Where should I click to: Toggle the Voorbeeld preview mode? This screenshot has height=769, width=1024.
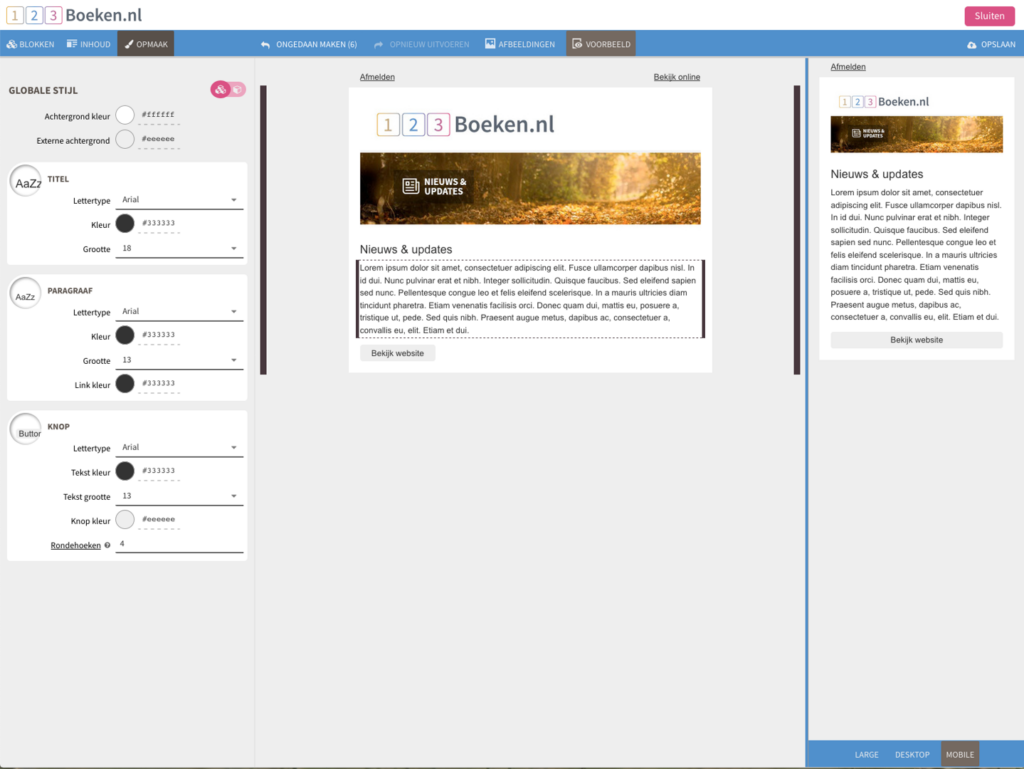[601, 44]
